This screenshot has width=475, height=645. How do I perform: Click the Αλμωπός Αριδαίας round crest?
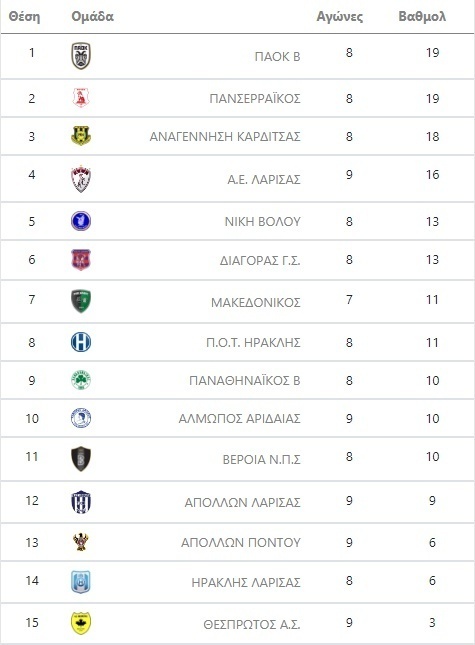tap(81, 418)
